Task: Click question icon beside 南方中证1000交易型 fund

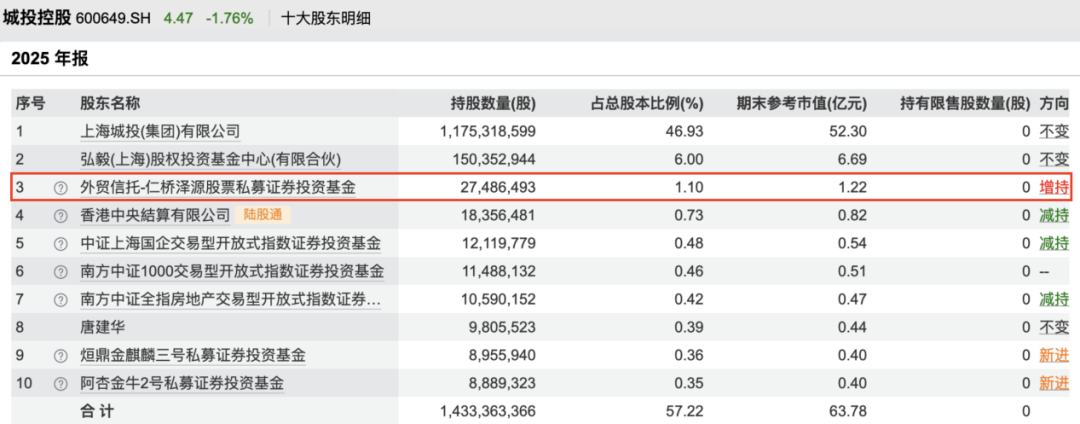Action: pos(61,271)
